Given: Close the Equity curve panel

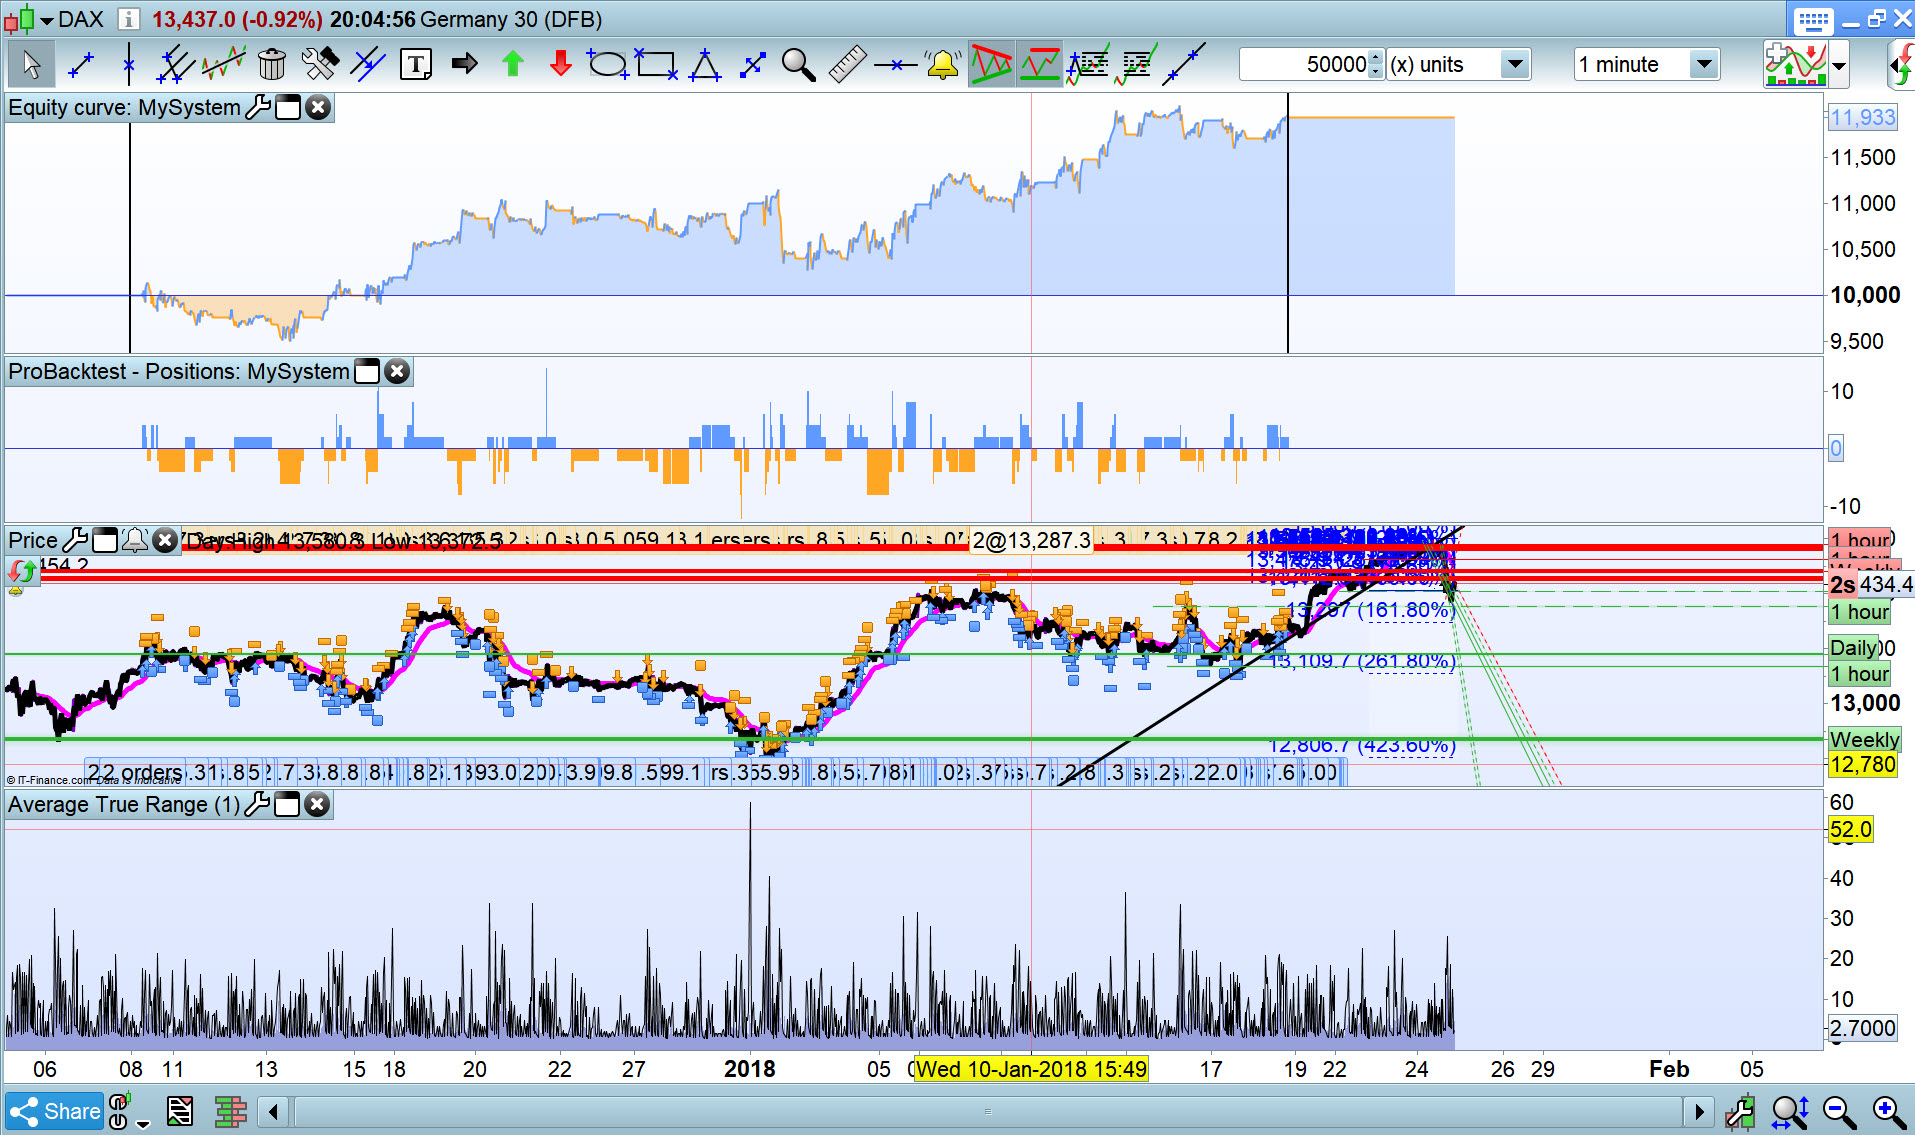Looking at the screenshot, I should point(318,107).
